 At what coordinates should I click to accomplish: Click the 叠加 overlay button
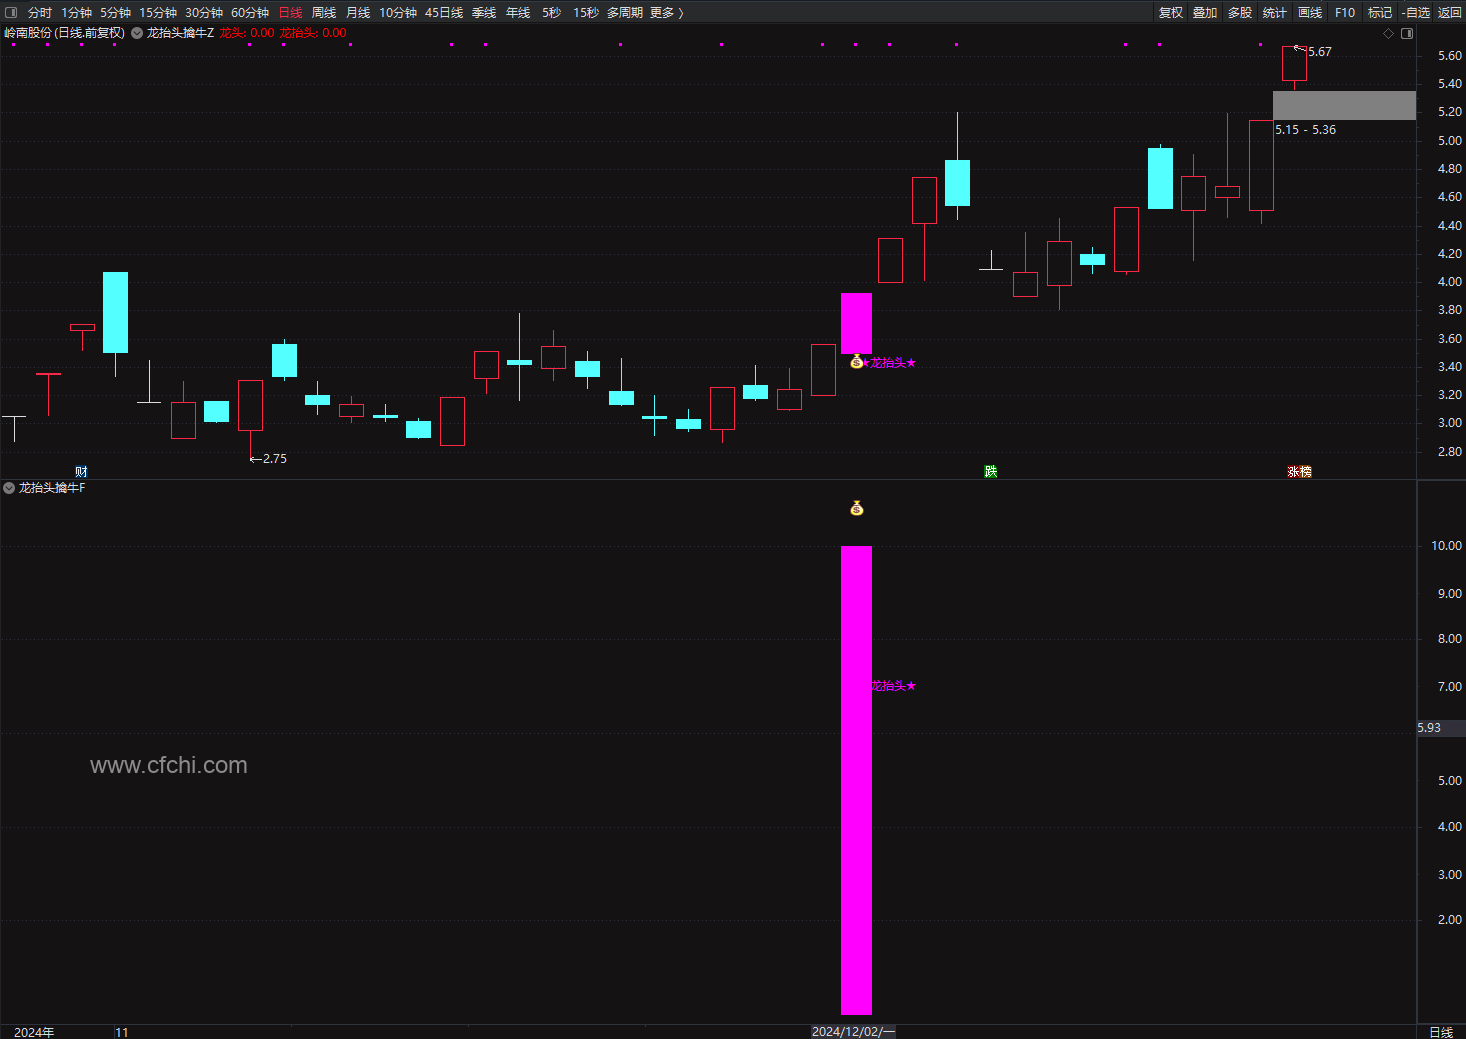(1205, 13)
